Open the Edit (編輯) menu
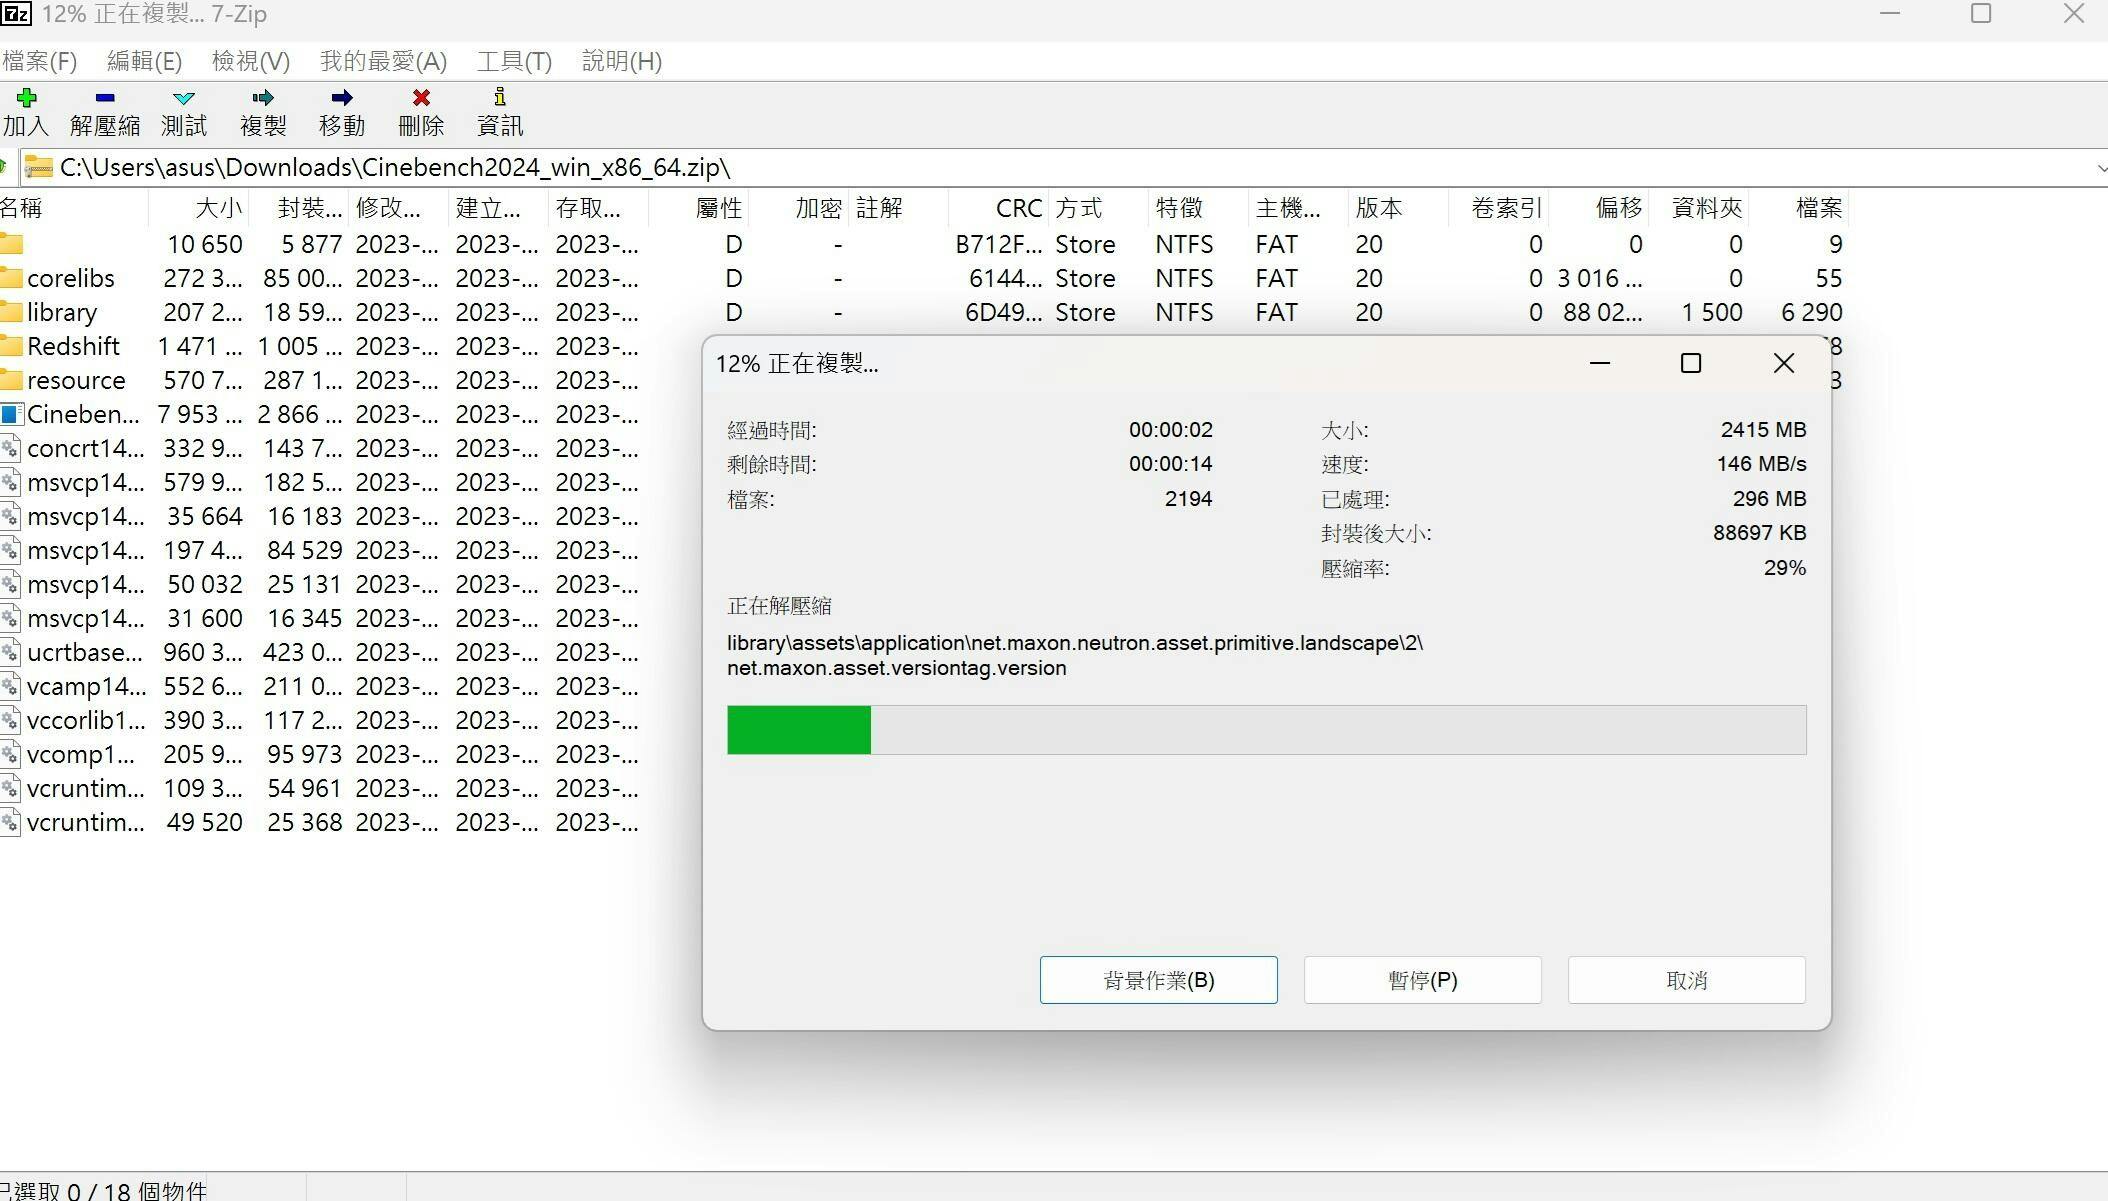 (144, 61)
